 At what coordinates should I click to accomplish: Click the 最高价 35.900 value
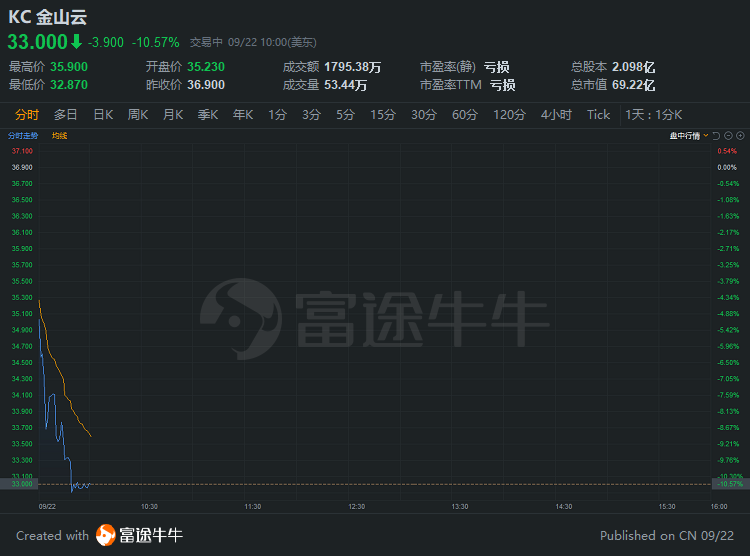(69, 67)
